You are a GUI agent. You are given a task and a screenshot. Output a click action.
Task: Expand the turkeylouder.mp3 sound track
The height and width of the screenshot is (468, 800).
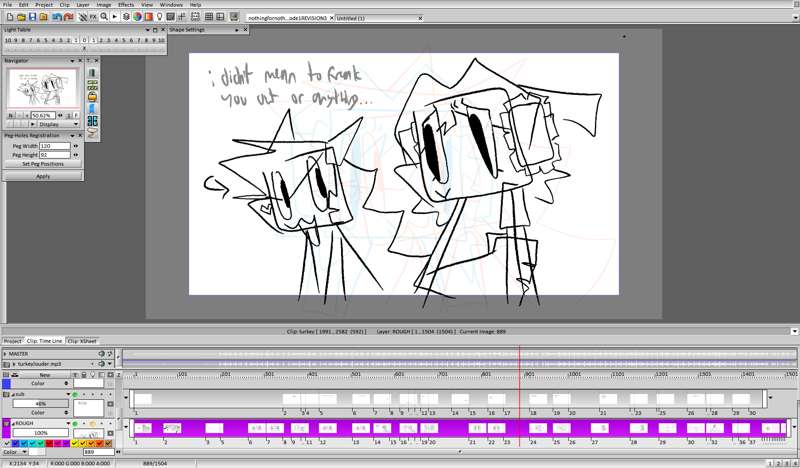click(14, 364)
